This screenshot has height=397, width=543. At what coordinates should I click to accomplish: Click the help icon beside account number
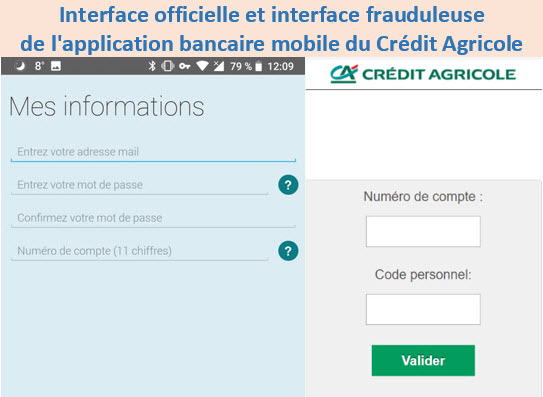pos(288,251)
